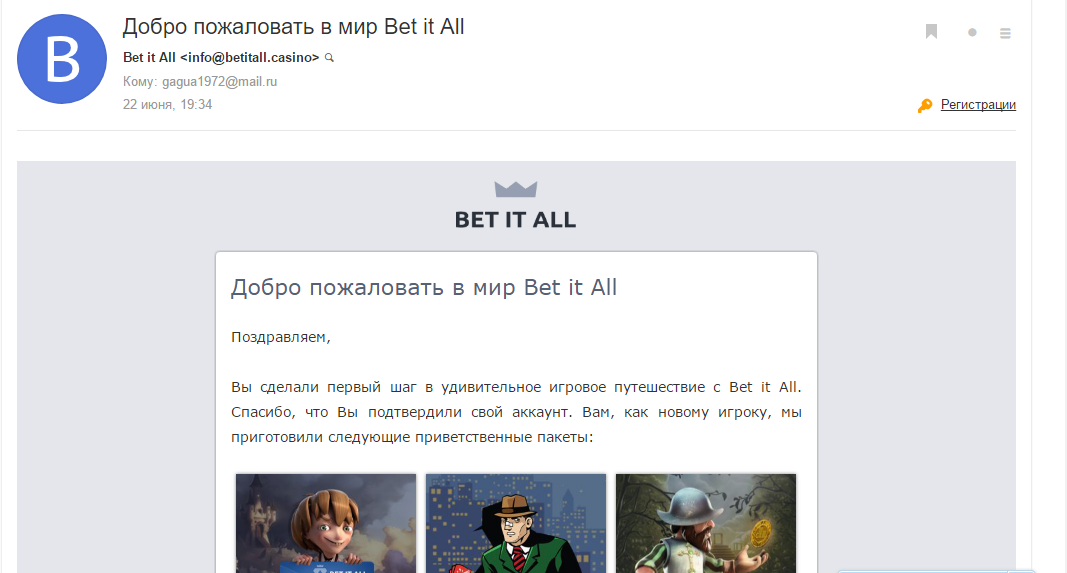This screenshot has height=573, width=1067.
Task: Open the conquistador with coin thumbnail
Action: pos(706,523)
